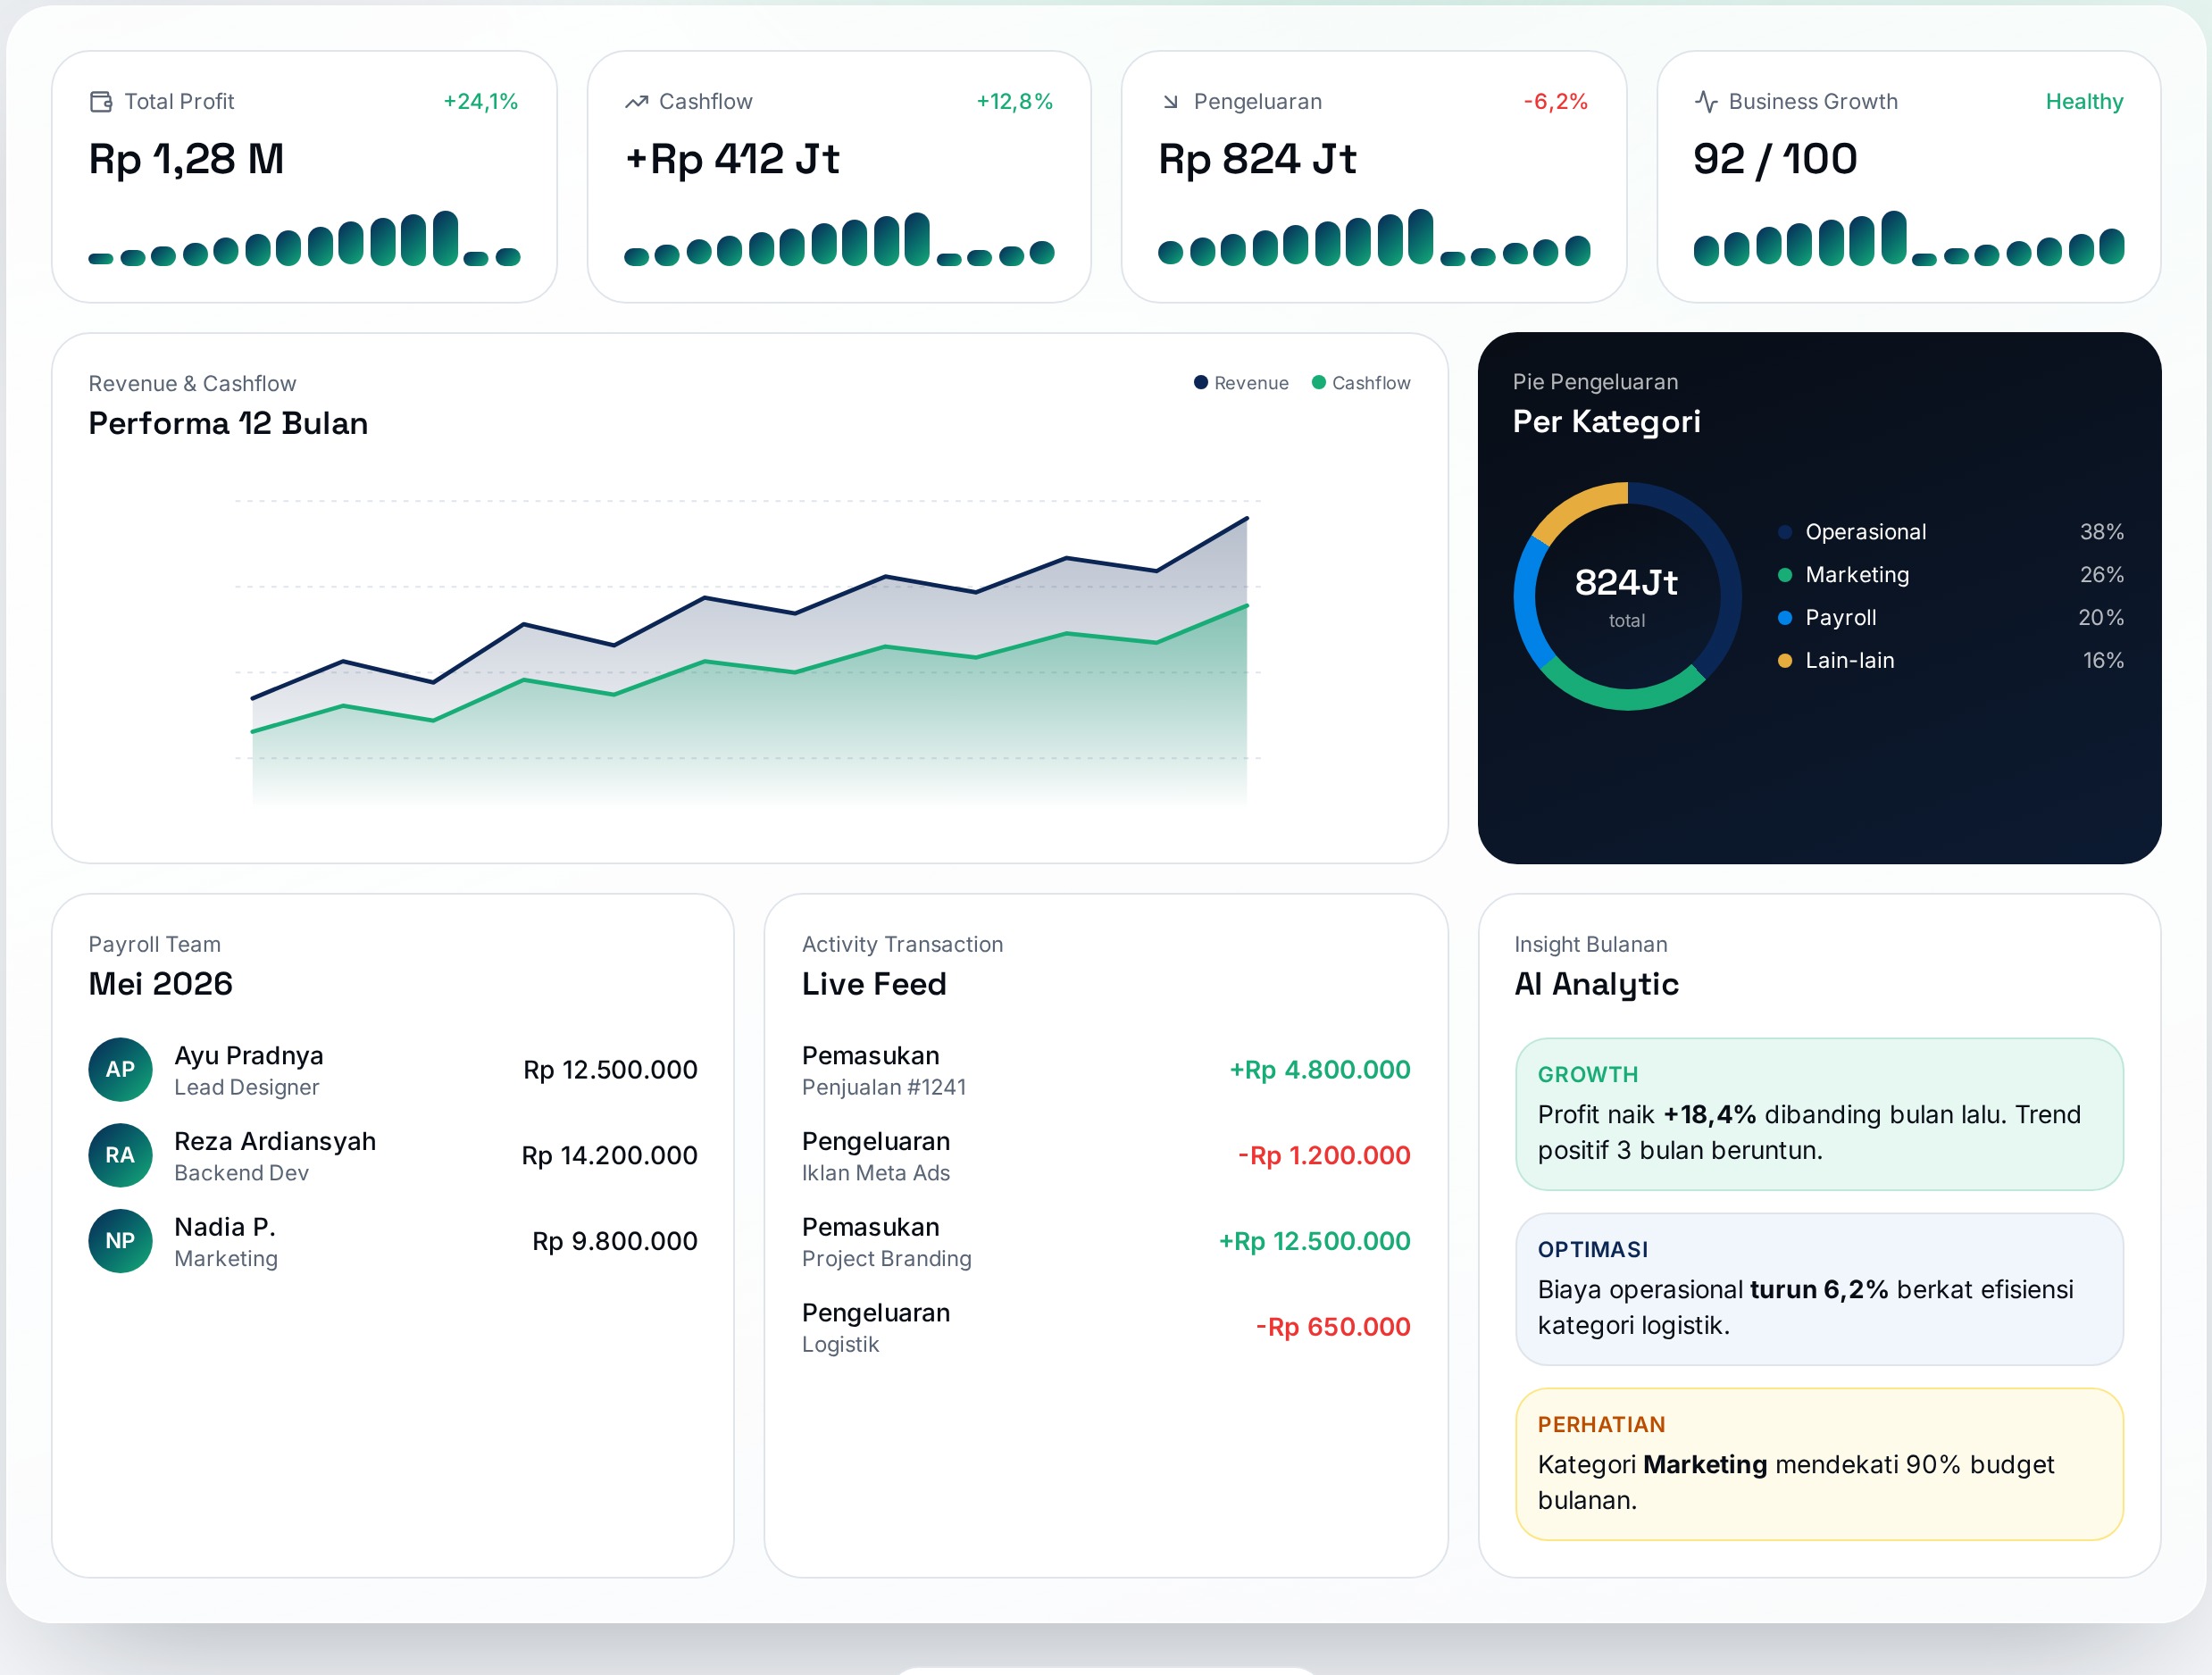Click the Performa 12 Bulan heading

click(x=228, y=424)
